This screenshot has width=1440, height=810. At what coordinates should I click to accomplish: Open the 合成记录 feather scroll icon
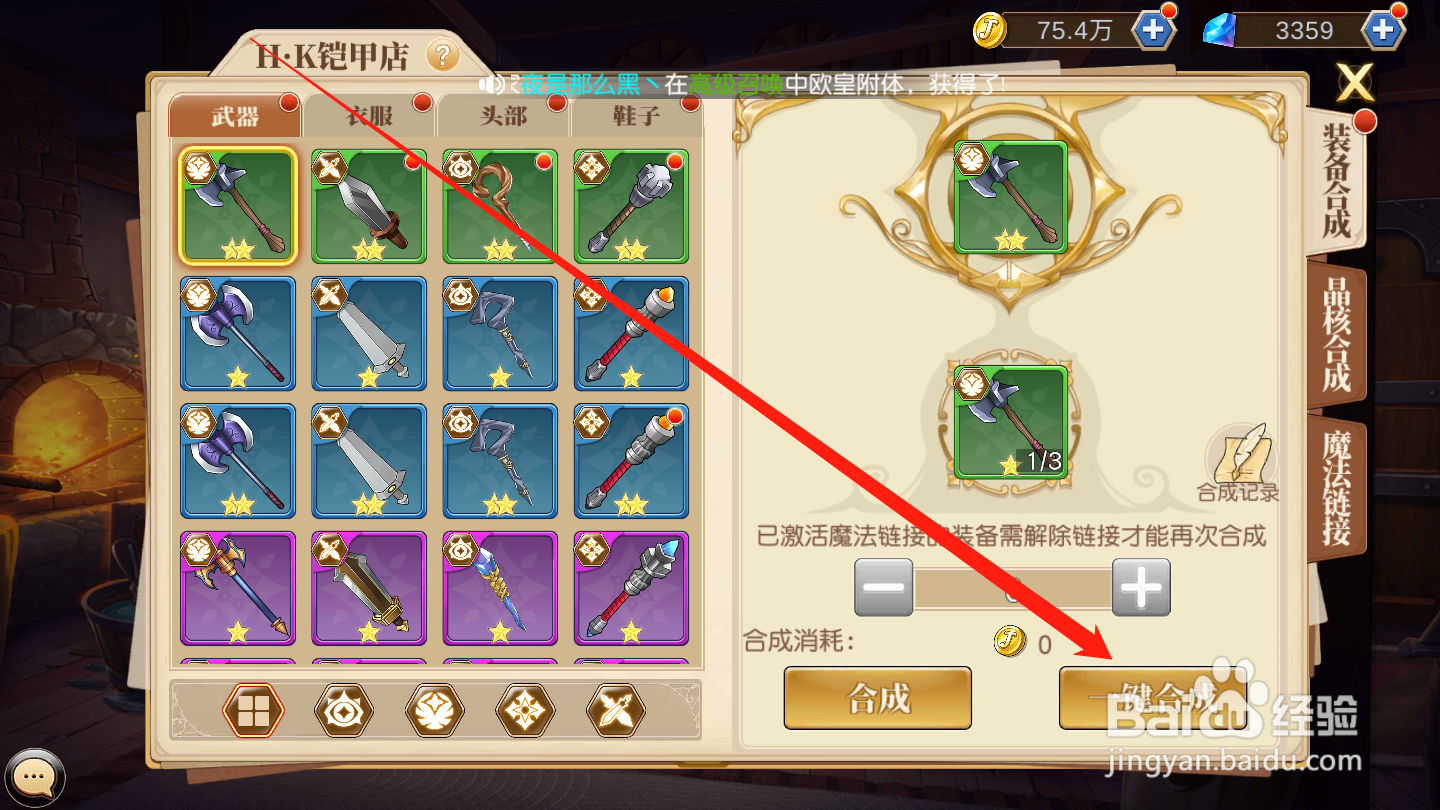pyautogui.click(x=1239, y=463)
